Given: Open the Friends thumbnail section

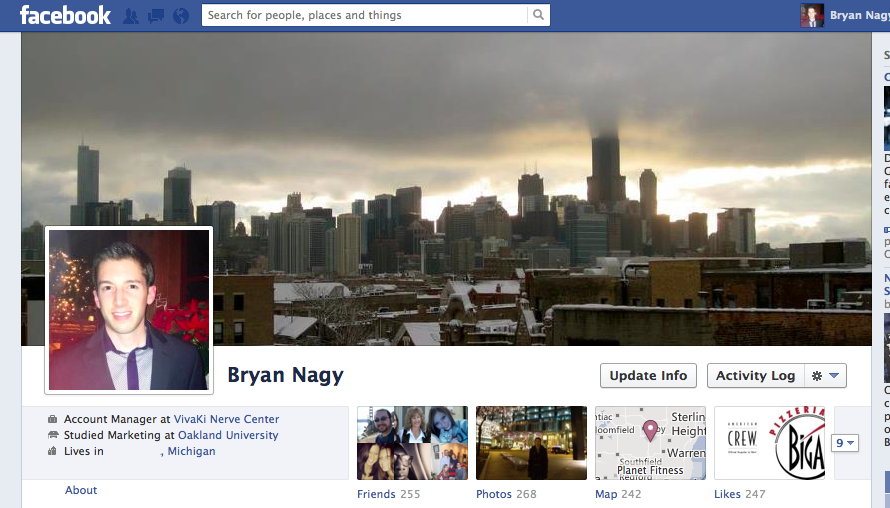Looking at the screenshot, I should (412, 443).
